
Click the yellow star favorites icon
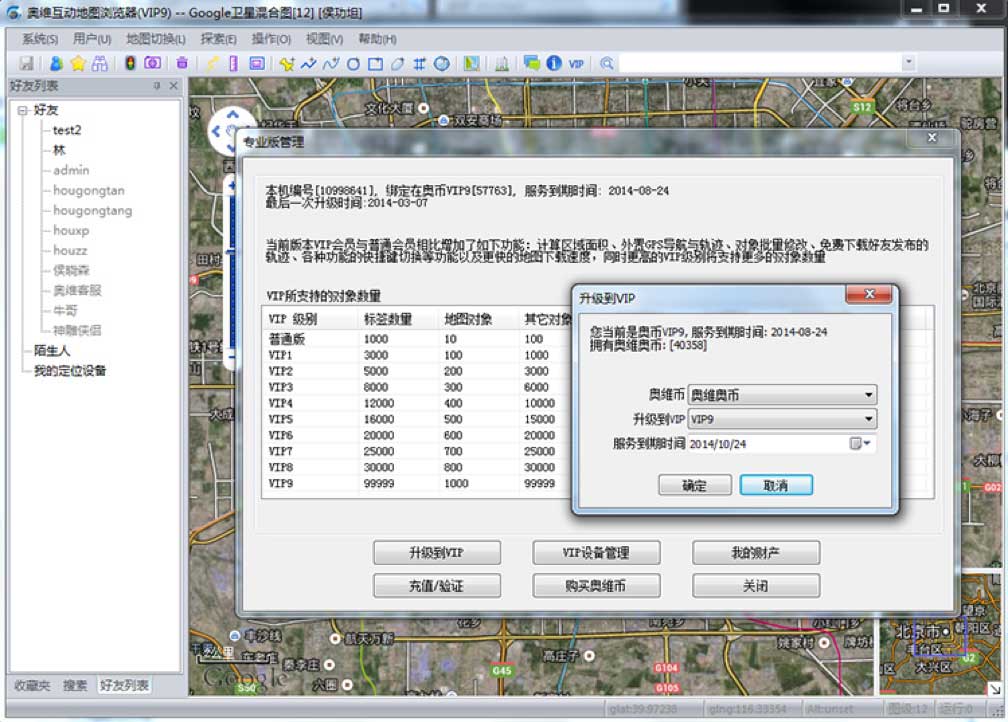(77, 63)
